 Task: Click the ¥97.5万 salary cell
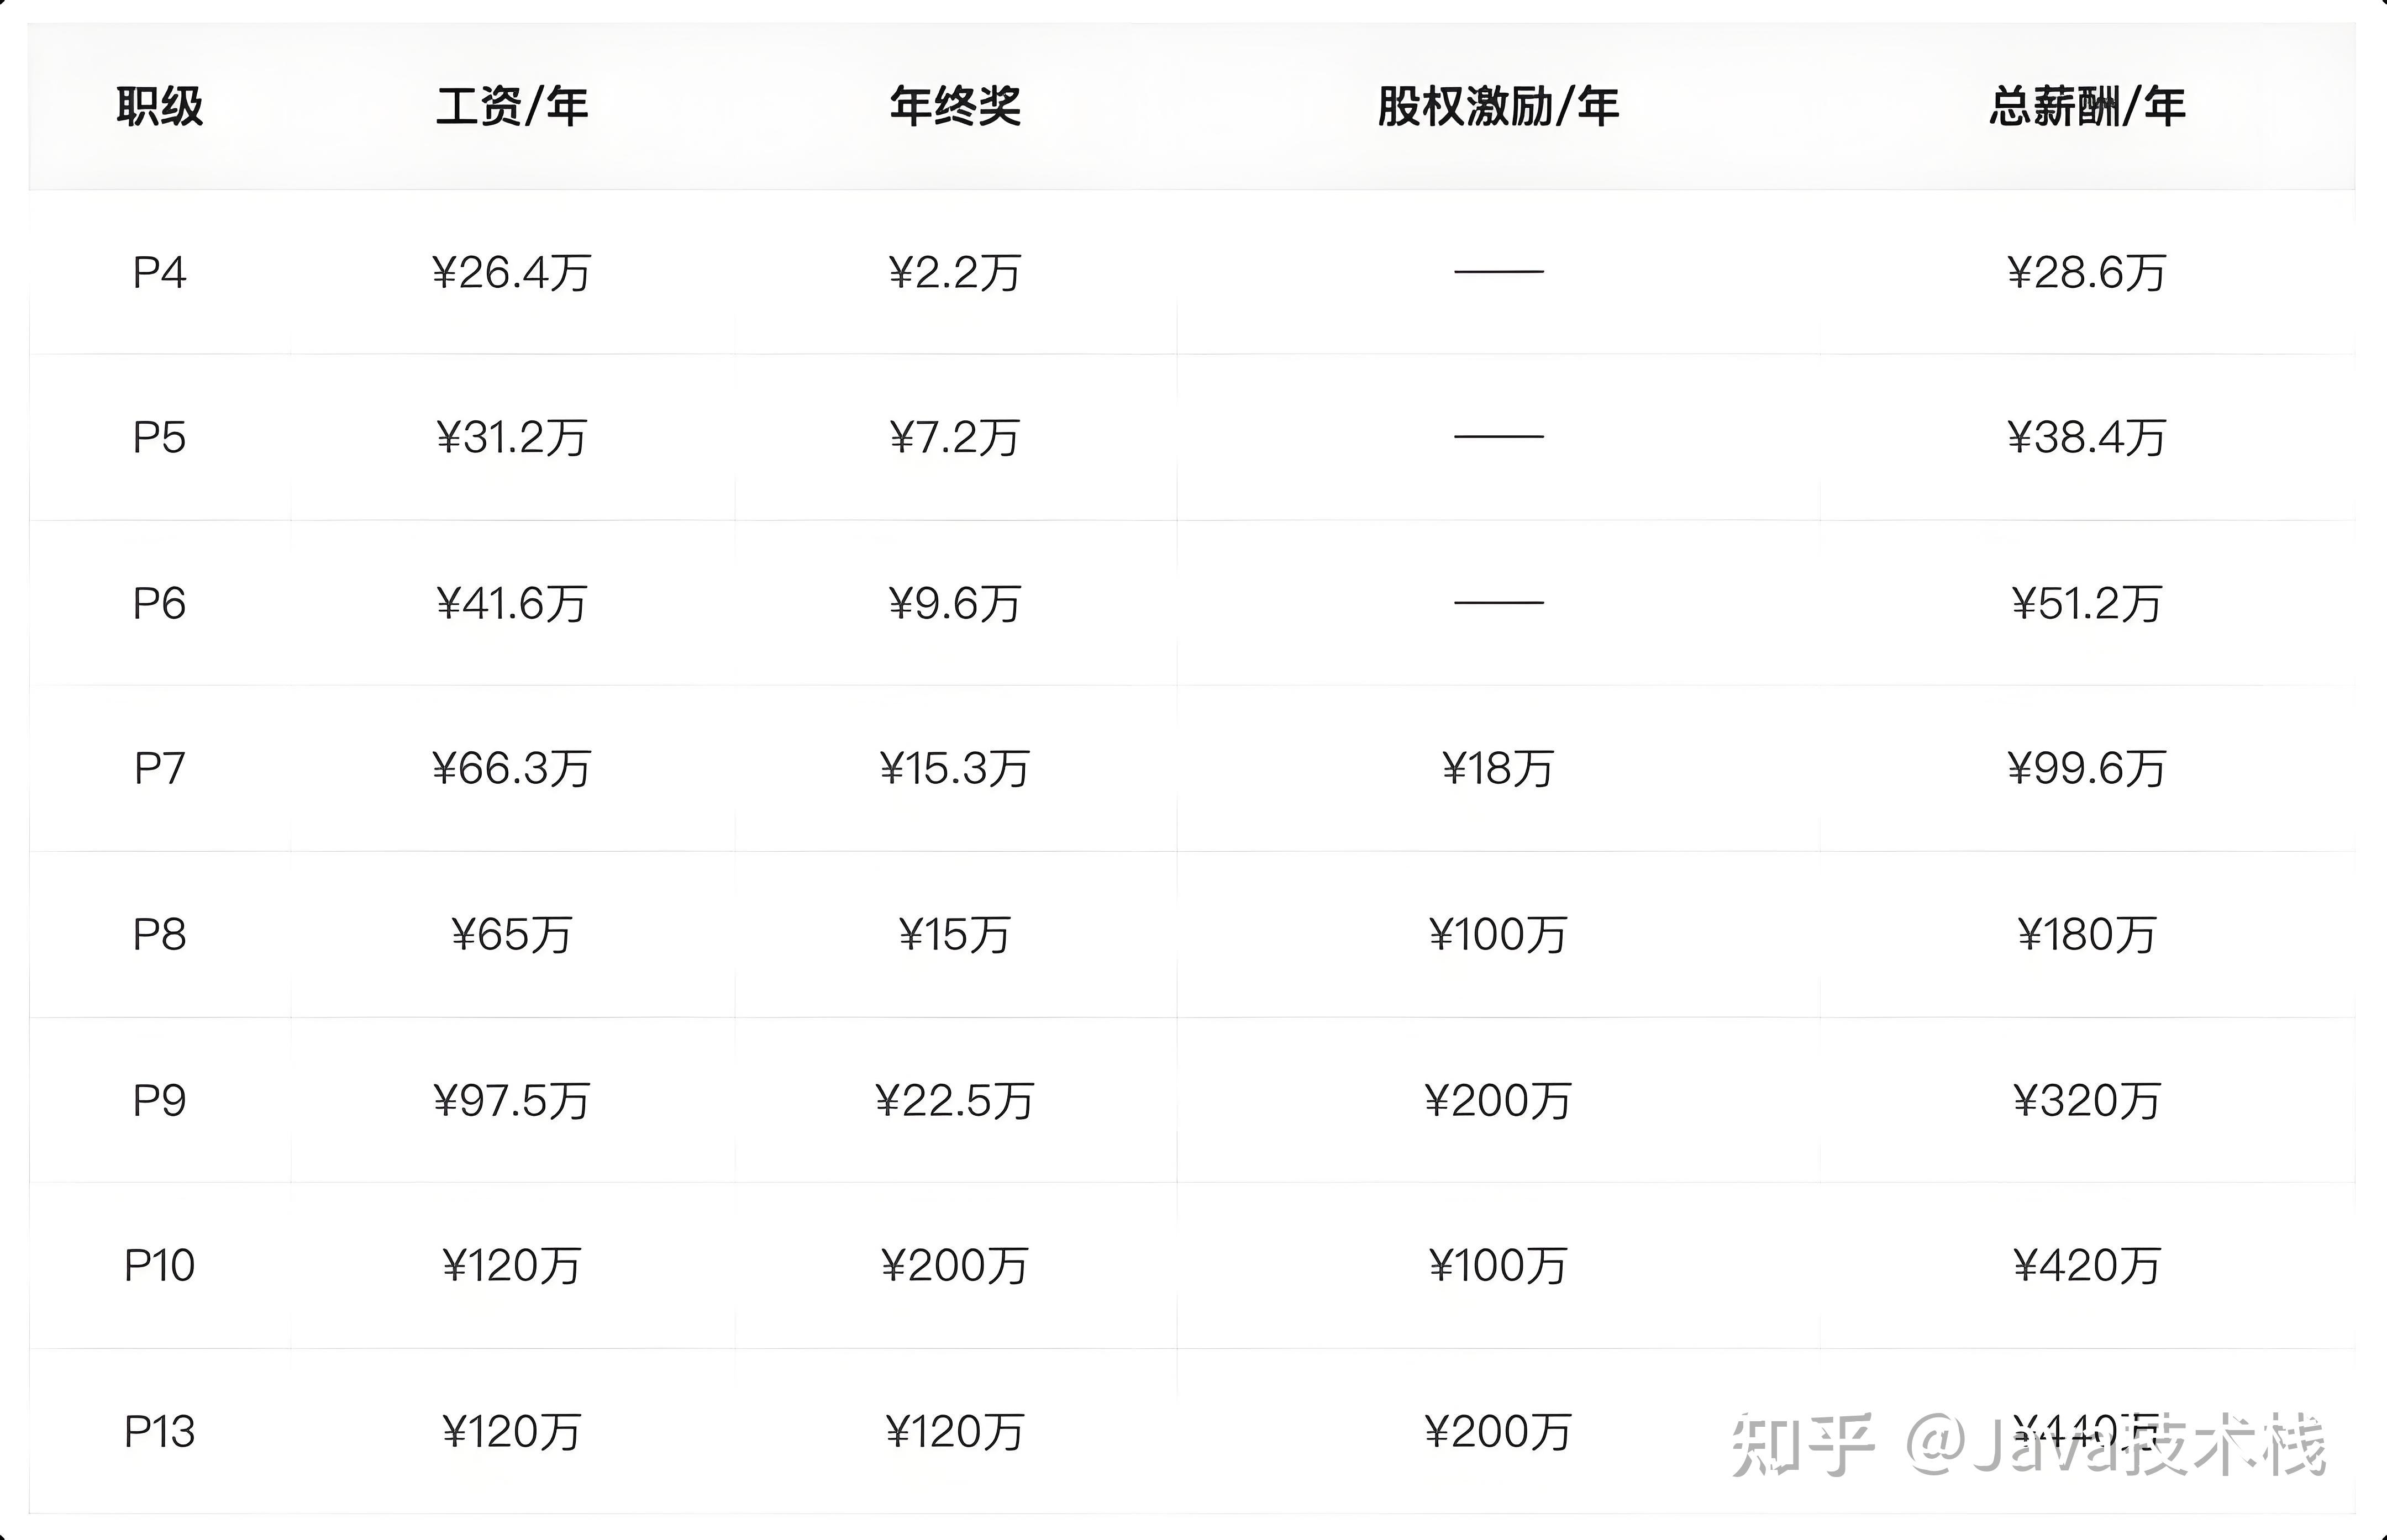512,1101
